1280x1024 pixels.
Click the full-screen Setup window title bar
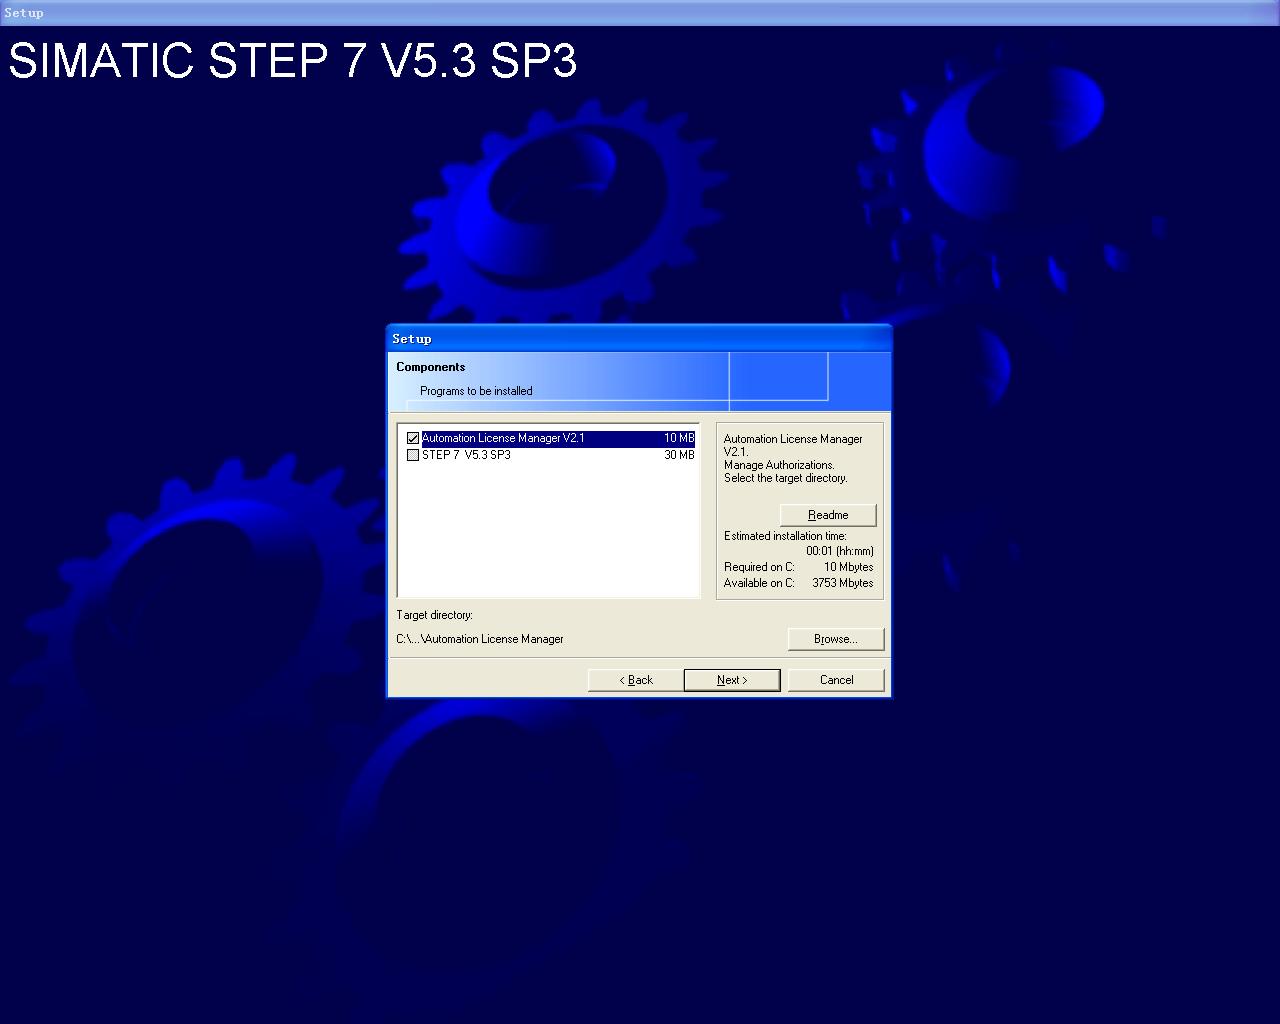[640, 13]
